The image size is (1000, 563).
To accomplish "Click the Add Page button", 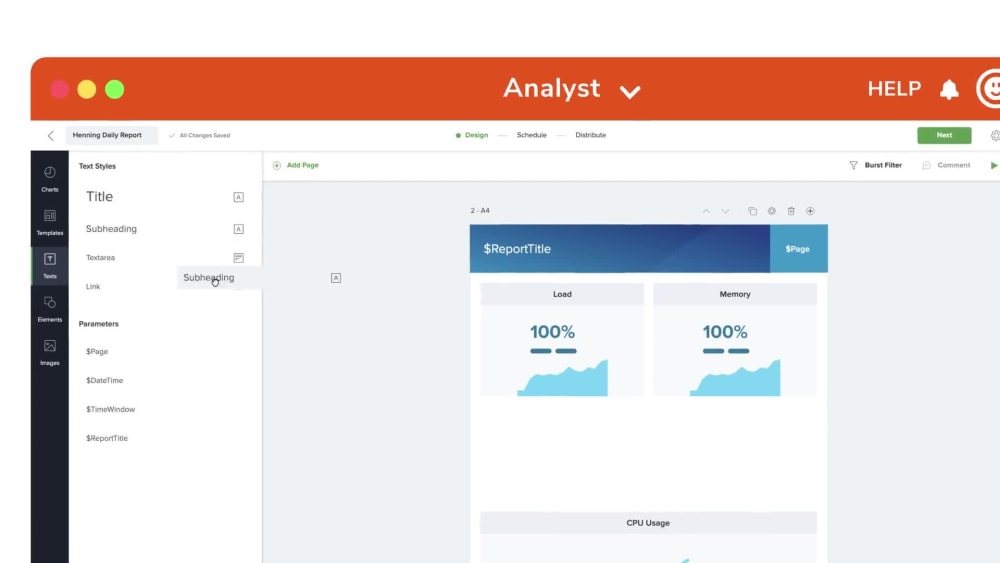I will (x=296, y=165).
